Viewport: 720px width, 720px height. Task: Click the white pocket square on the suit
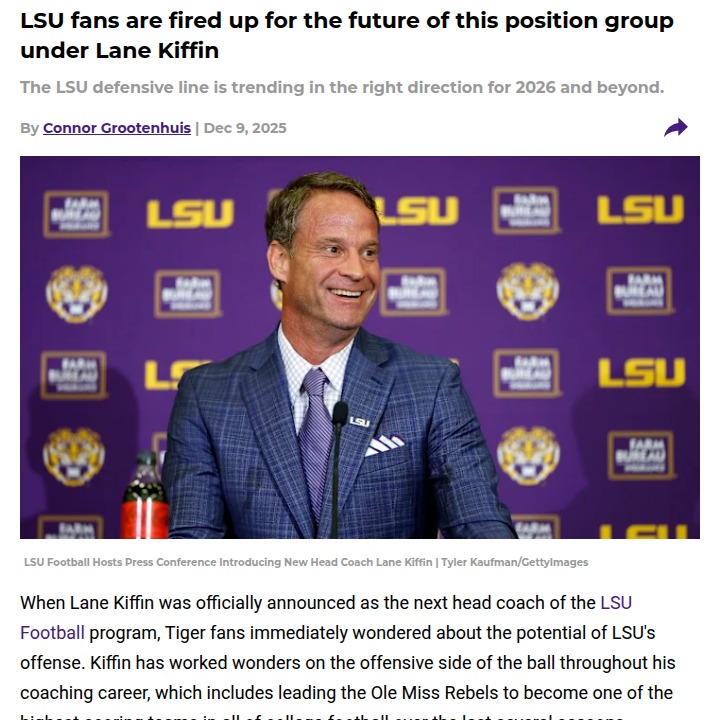(x=385, y=444)
